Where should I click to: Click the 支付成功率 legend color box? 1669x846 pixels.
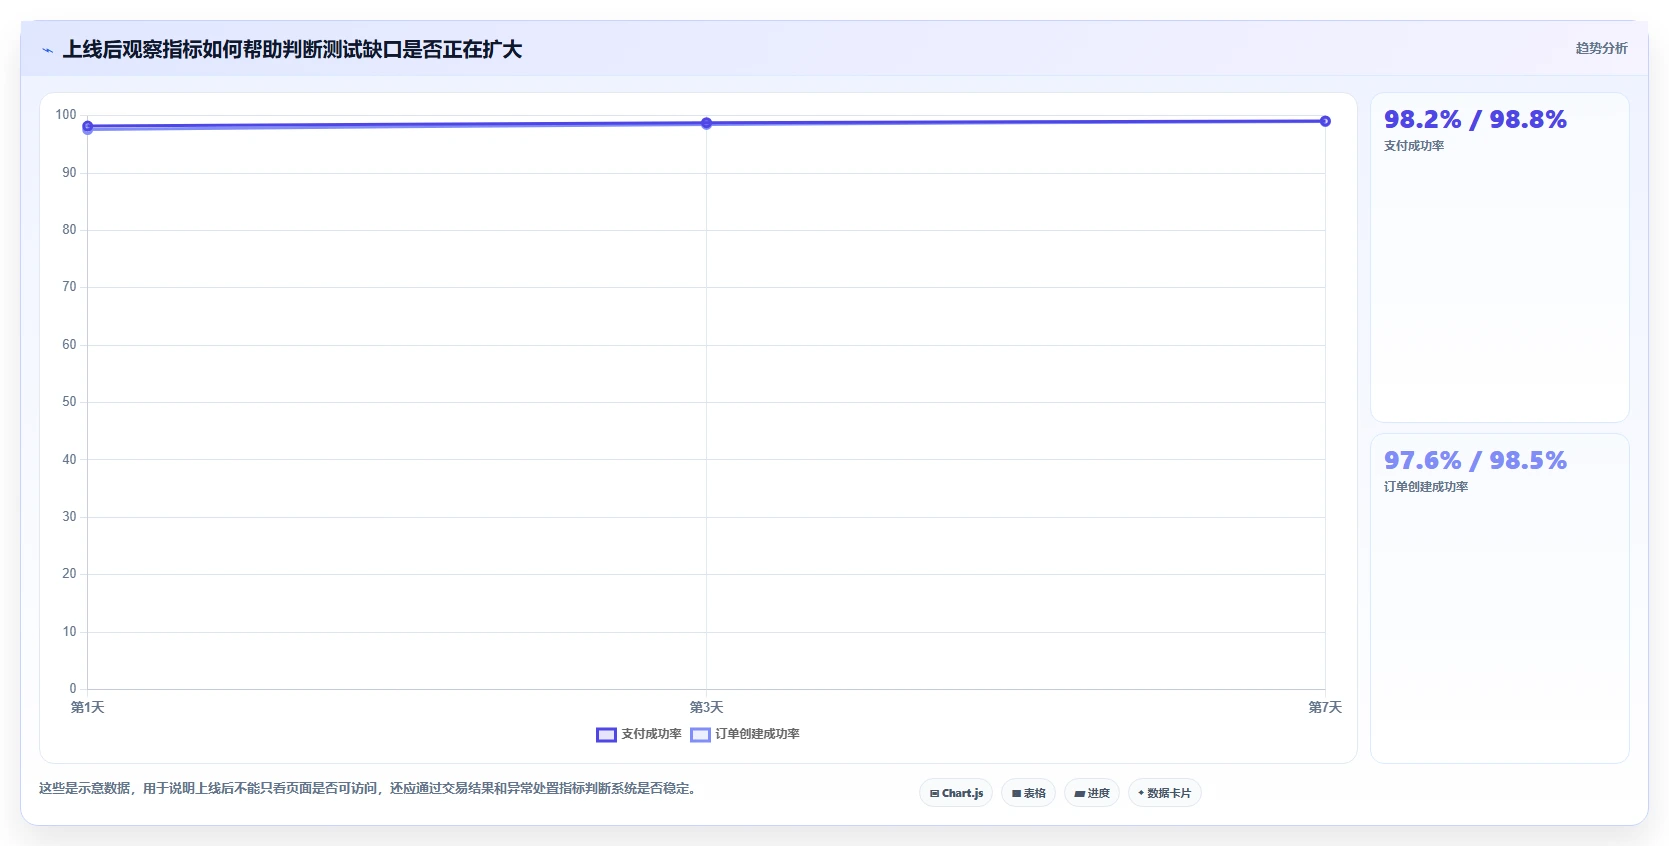(606, 735)
